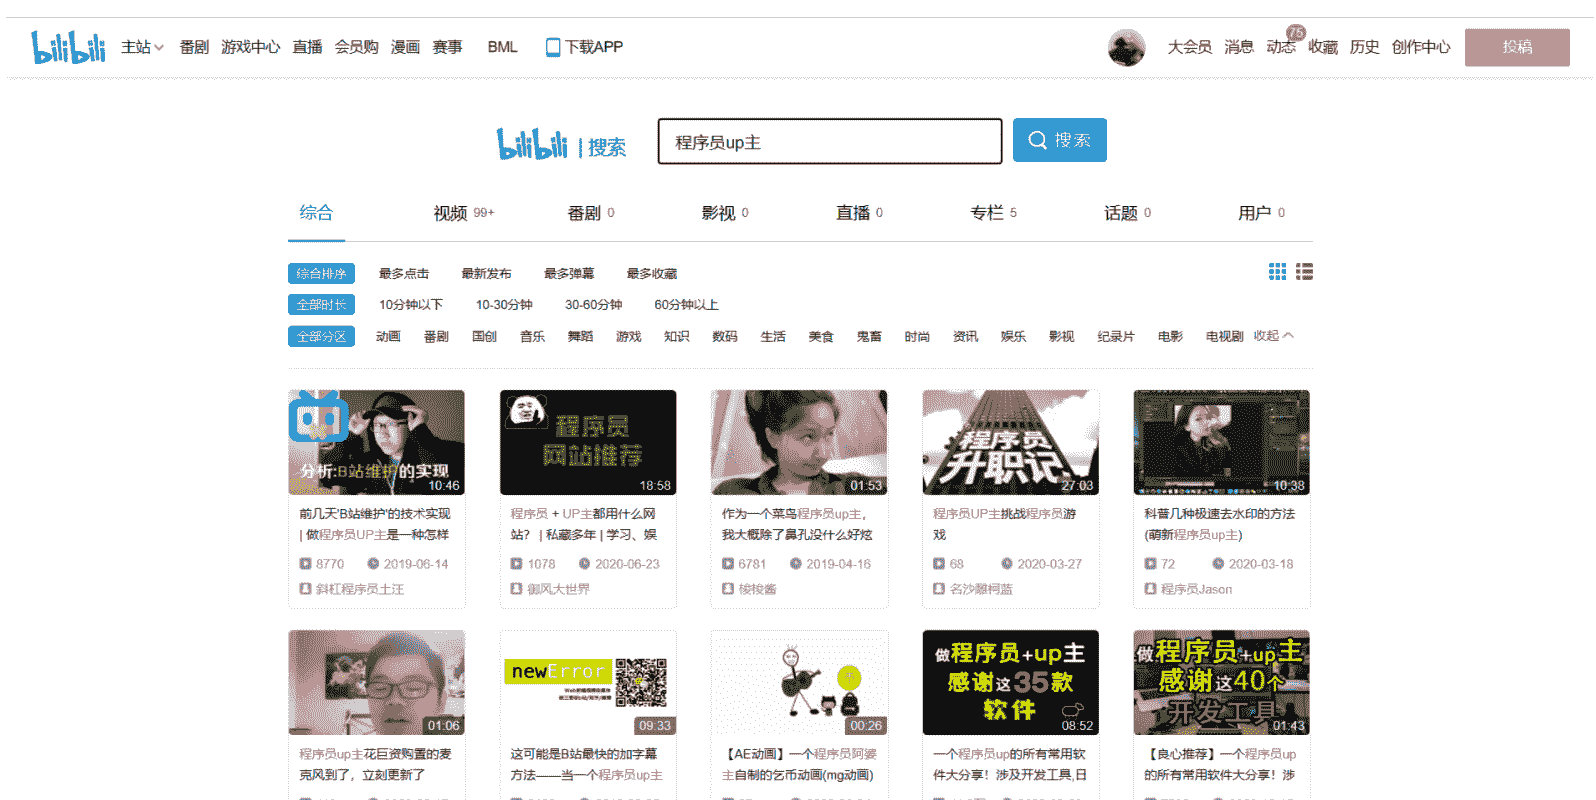Open the 程序员网站推荐 video thumbnail
The image size is (1596, 800).
point(588,442)
